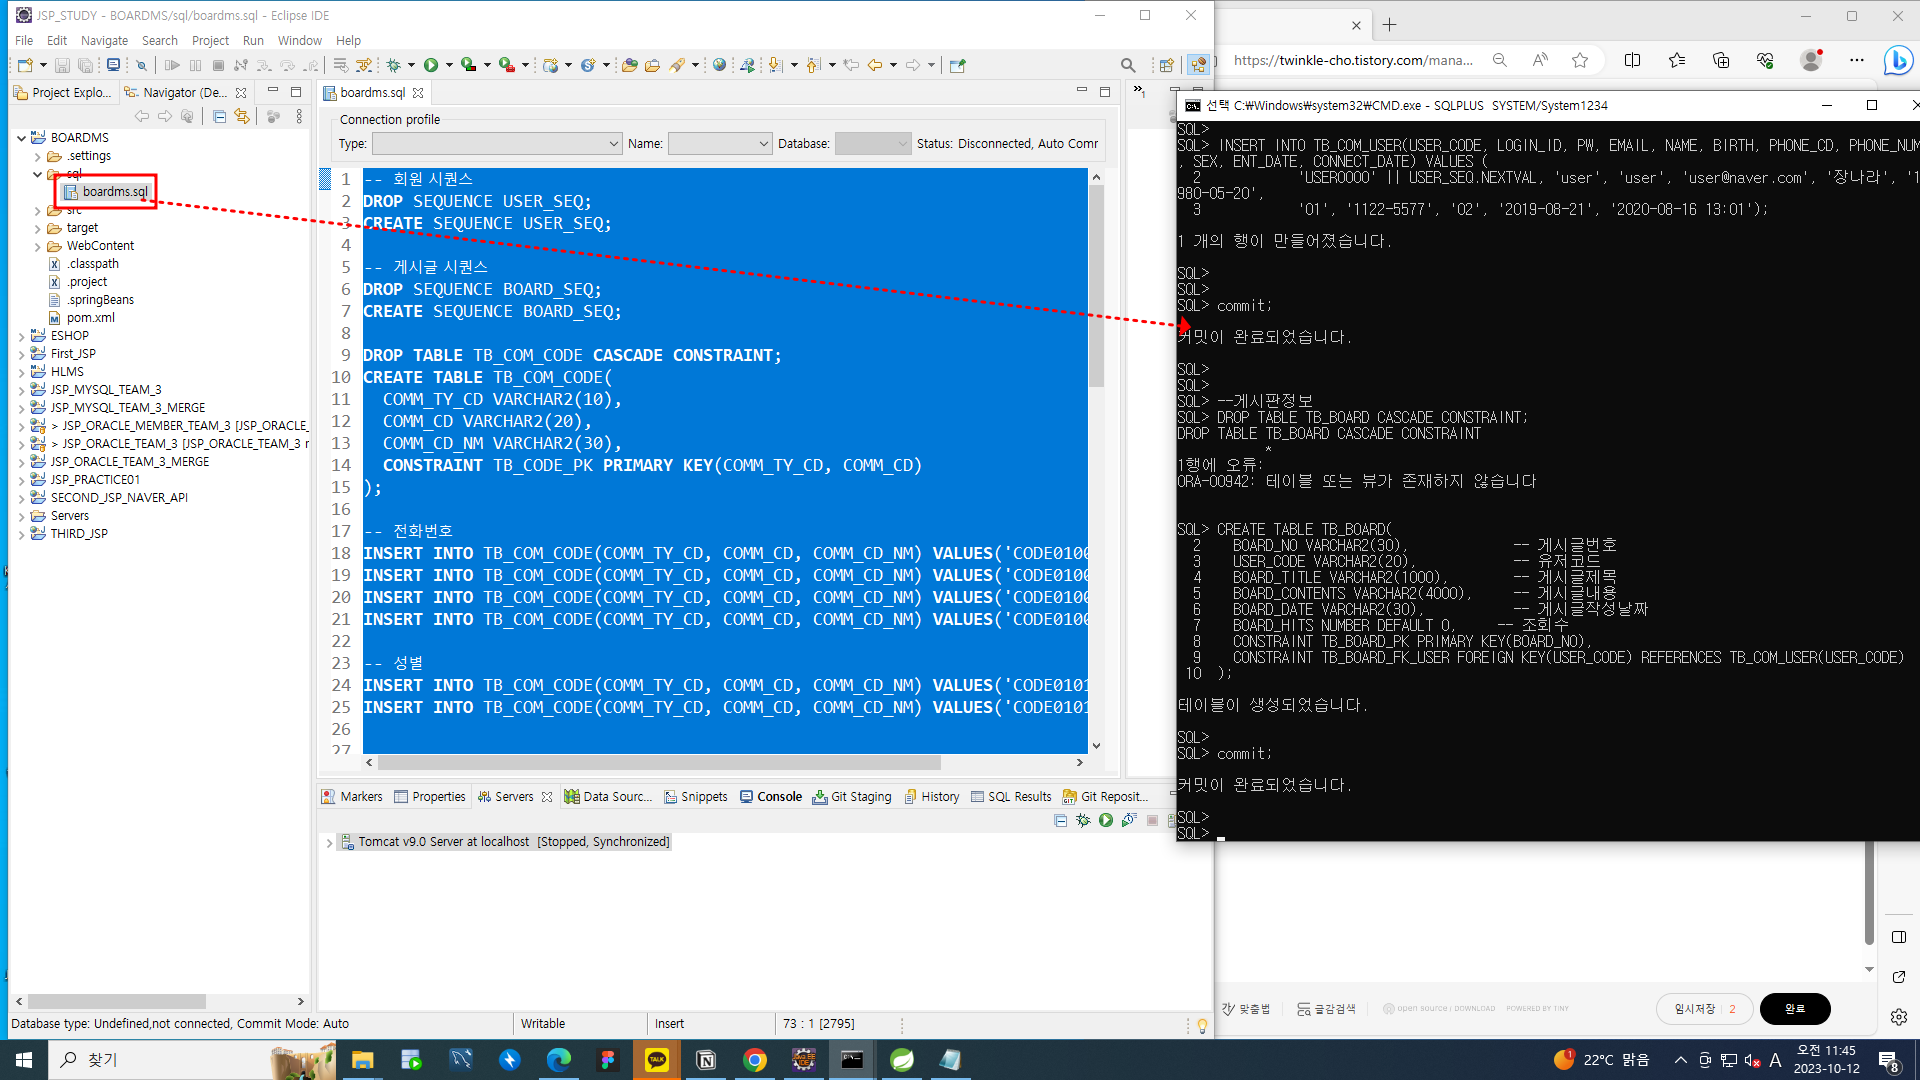The width and height of the screenshot is (1920, 1080).
Task: Click the Search magnifier icon in Eclipse toolbar
Action: click(x=1128, y=65)
